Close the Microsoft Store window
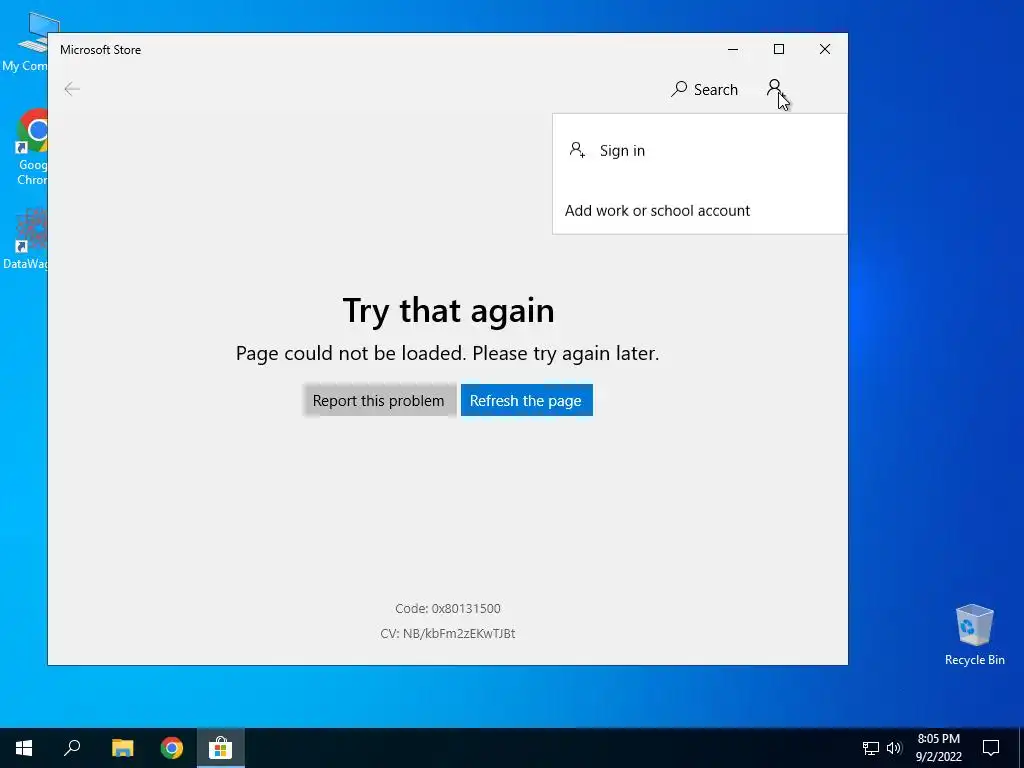This screenshot has height=768, width=1024. tap(825, 50)
